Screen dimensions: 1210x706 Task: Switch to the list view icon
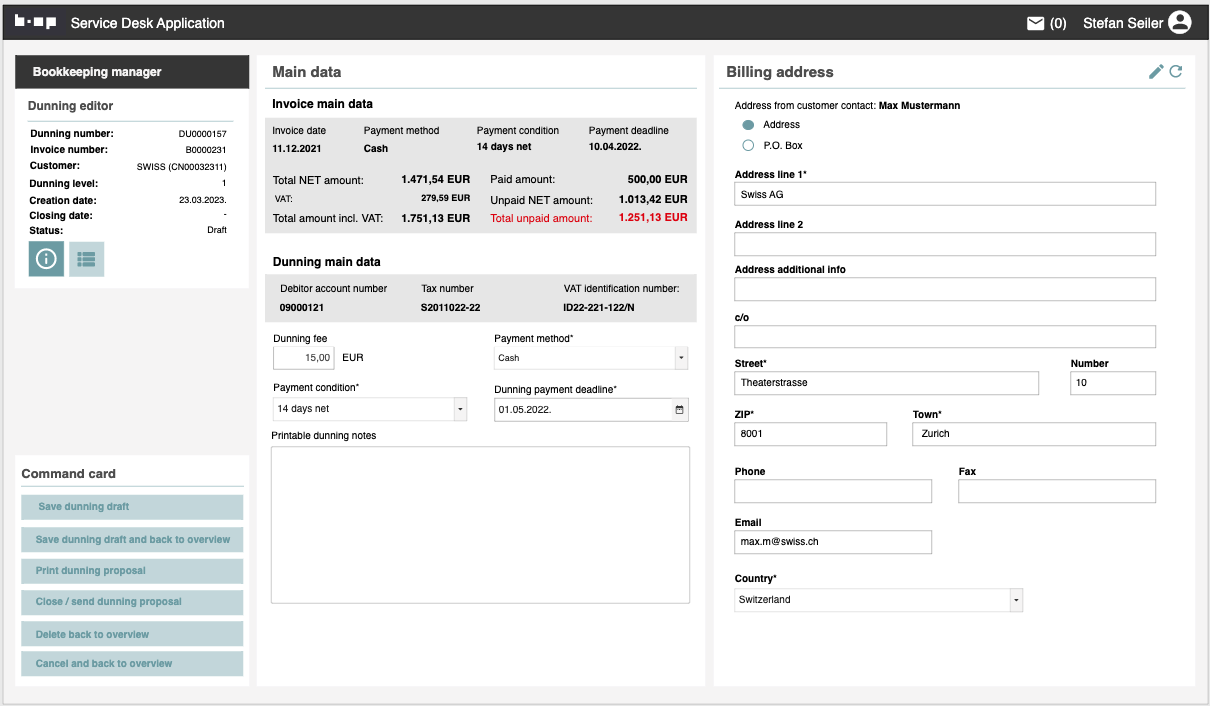86,259
